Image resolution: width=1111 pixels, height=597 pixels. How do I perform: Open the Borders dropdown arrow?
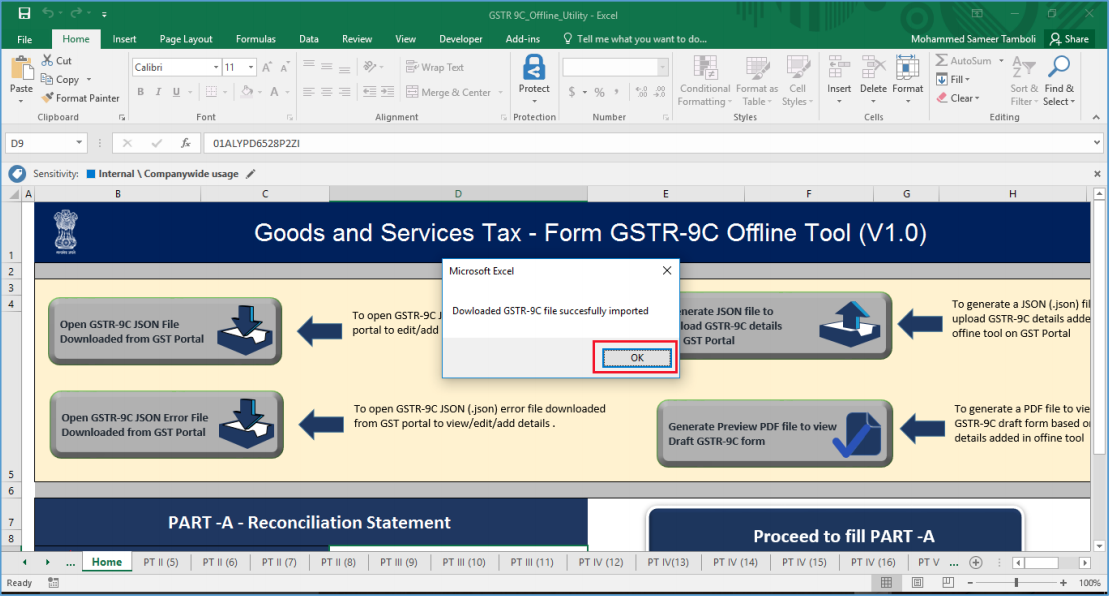coord(225,92)
